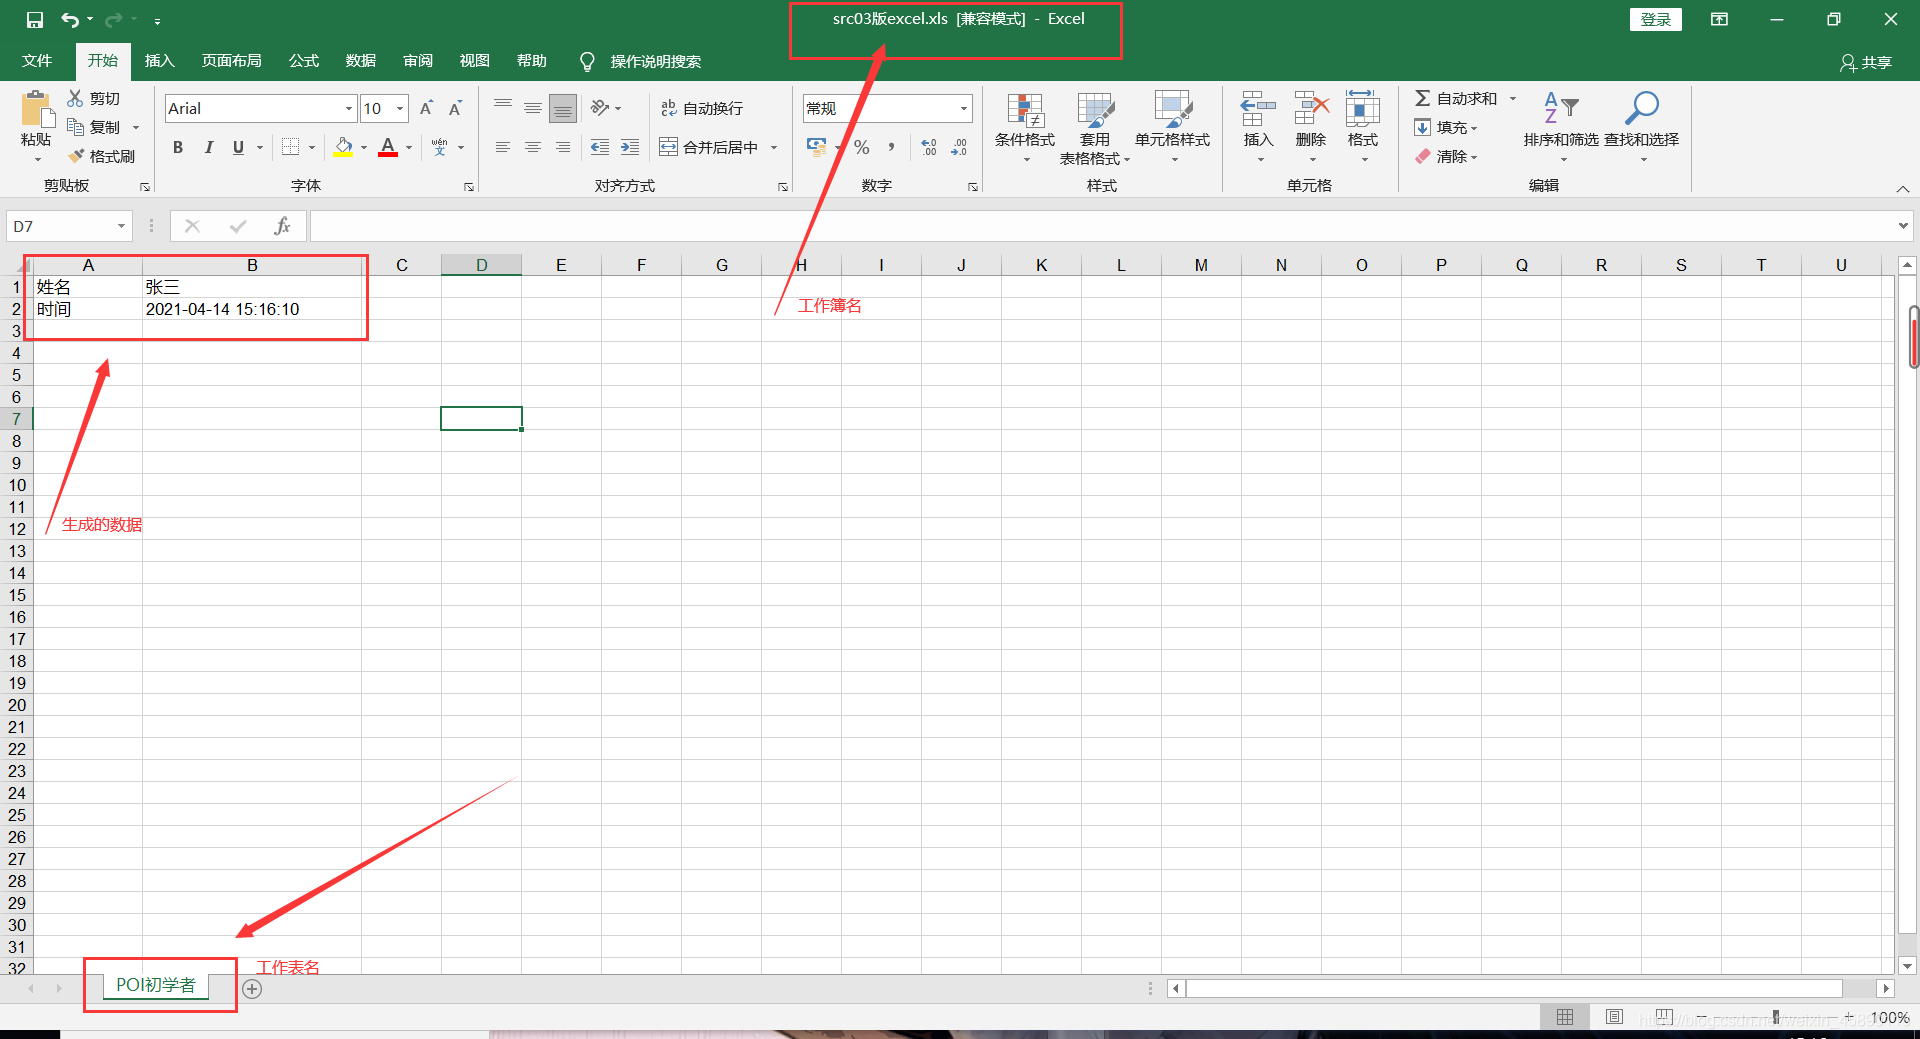The height and width of the screenshot is (1039, 1920).
Task: Open Conditional Formatting (条件格式)
Action: 1025,128
